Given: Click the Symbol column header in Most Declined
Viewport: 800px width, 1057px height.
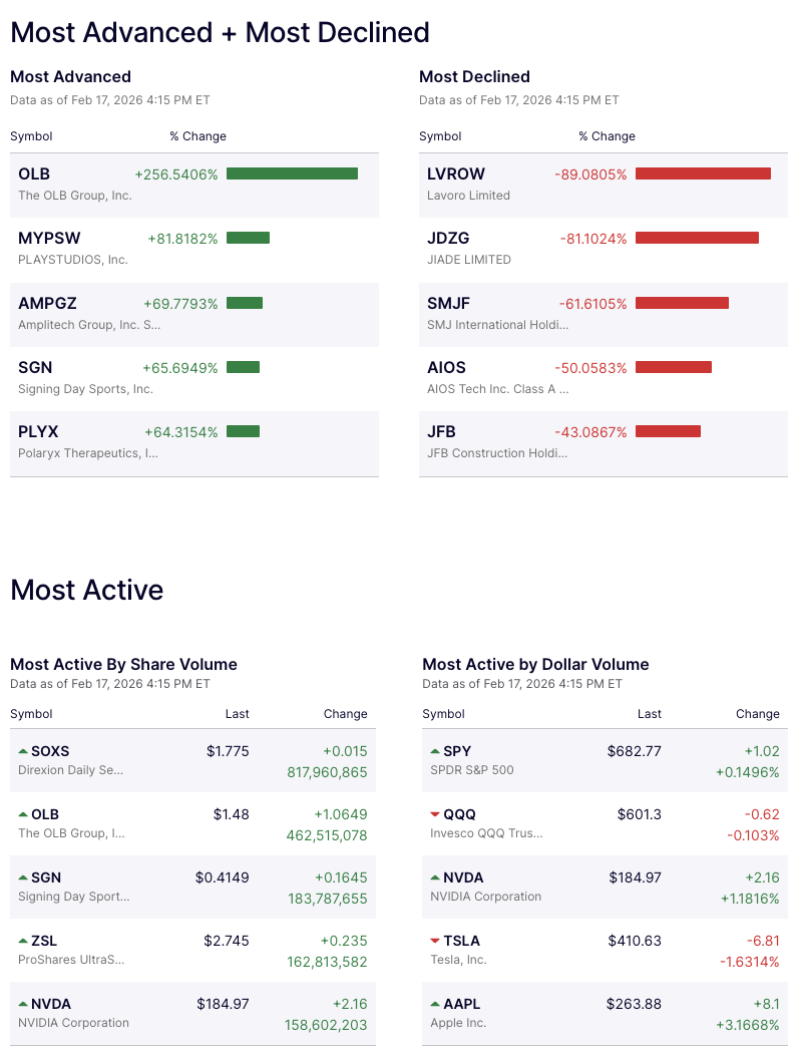Looking at the screenshot, I should coord(442,136).
